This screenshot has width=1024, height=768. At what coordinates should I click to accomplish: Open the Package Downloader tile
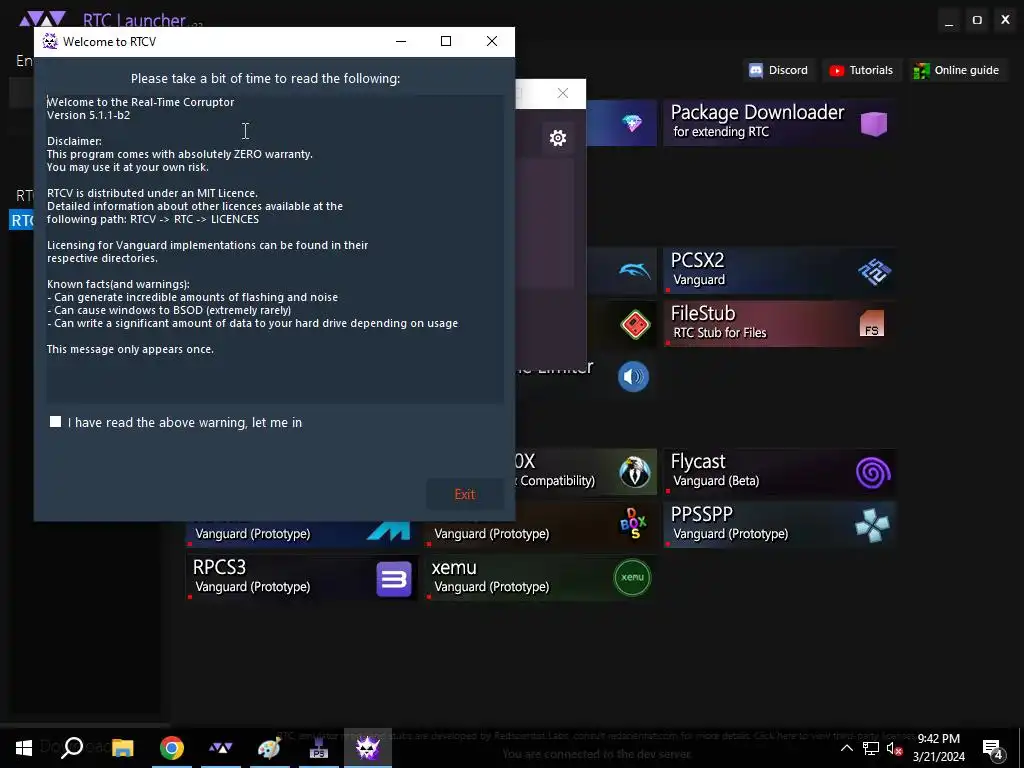tap(779, 123)
